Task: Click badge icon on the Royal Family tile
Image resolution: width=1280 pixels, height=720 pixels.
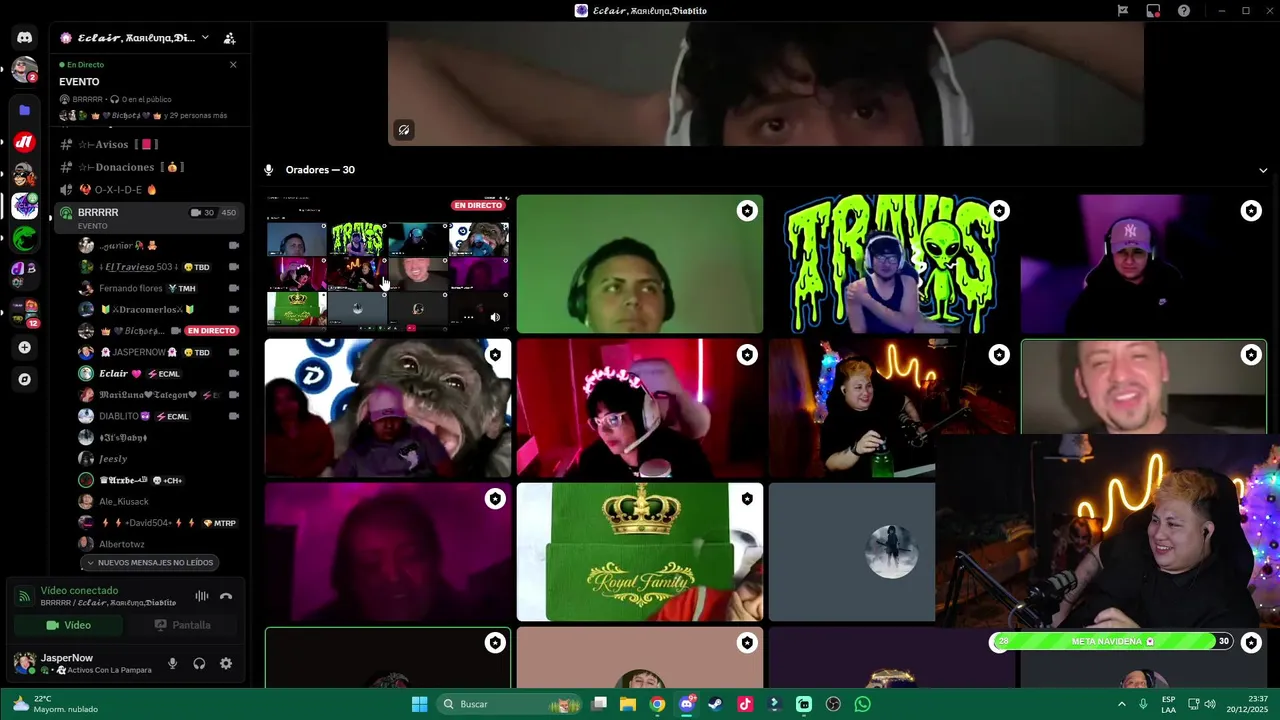Action: tap(747, 498)
